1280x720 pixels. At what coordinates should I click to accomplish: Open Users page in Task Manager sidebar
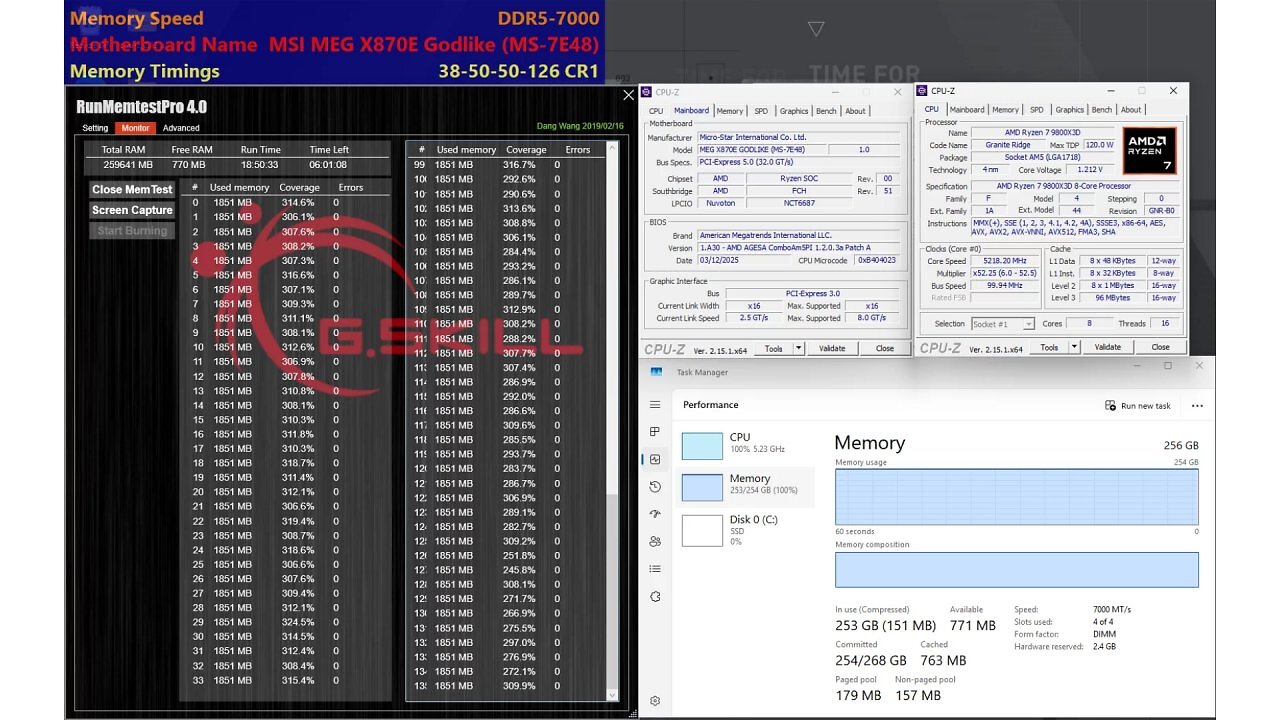click(655, 541)
